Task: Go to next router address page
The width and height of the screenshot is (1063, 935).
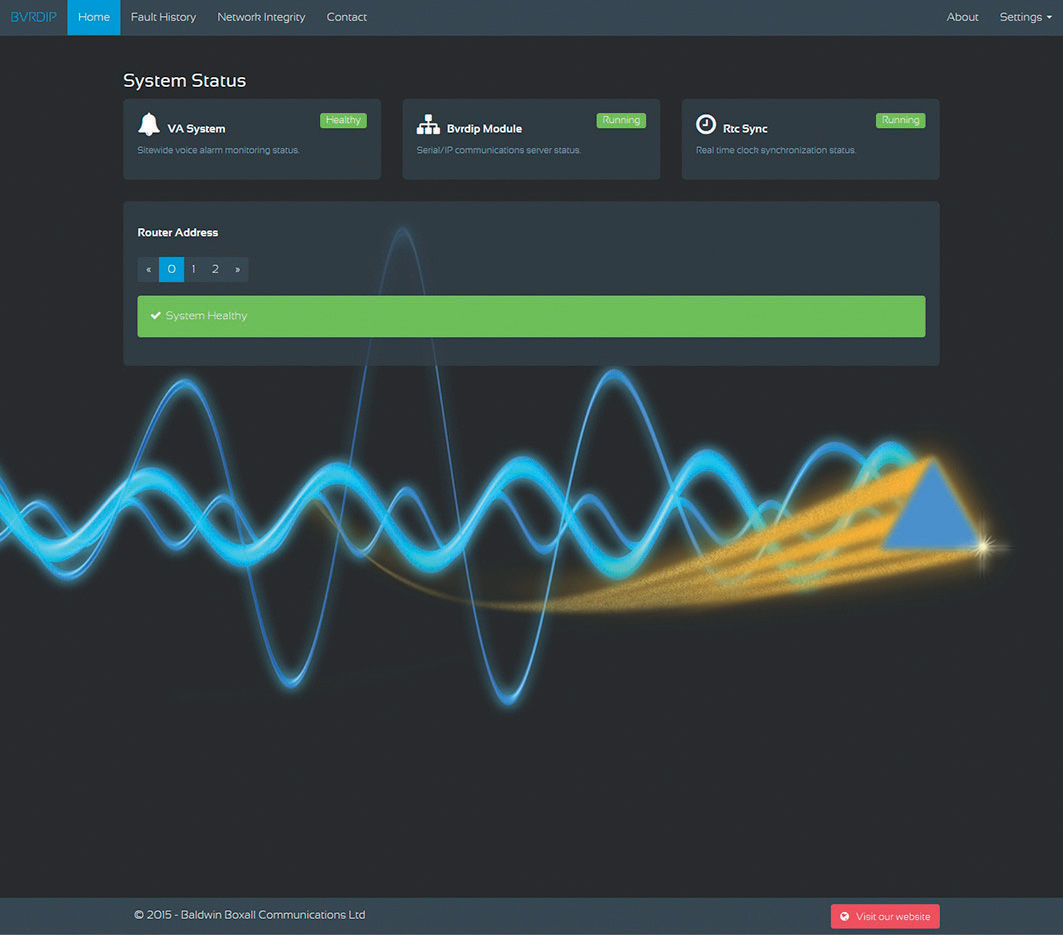Action: (237, 269)
